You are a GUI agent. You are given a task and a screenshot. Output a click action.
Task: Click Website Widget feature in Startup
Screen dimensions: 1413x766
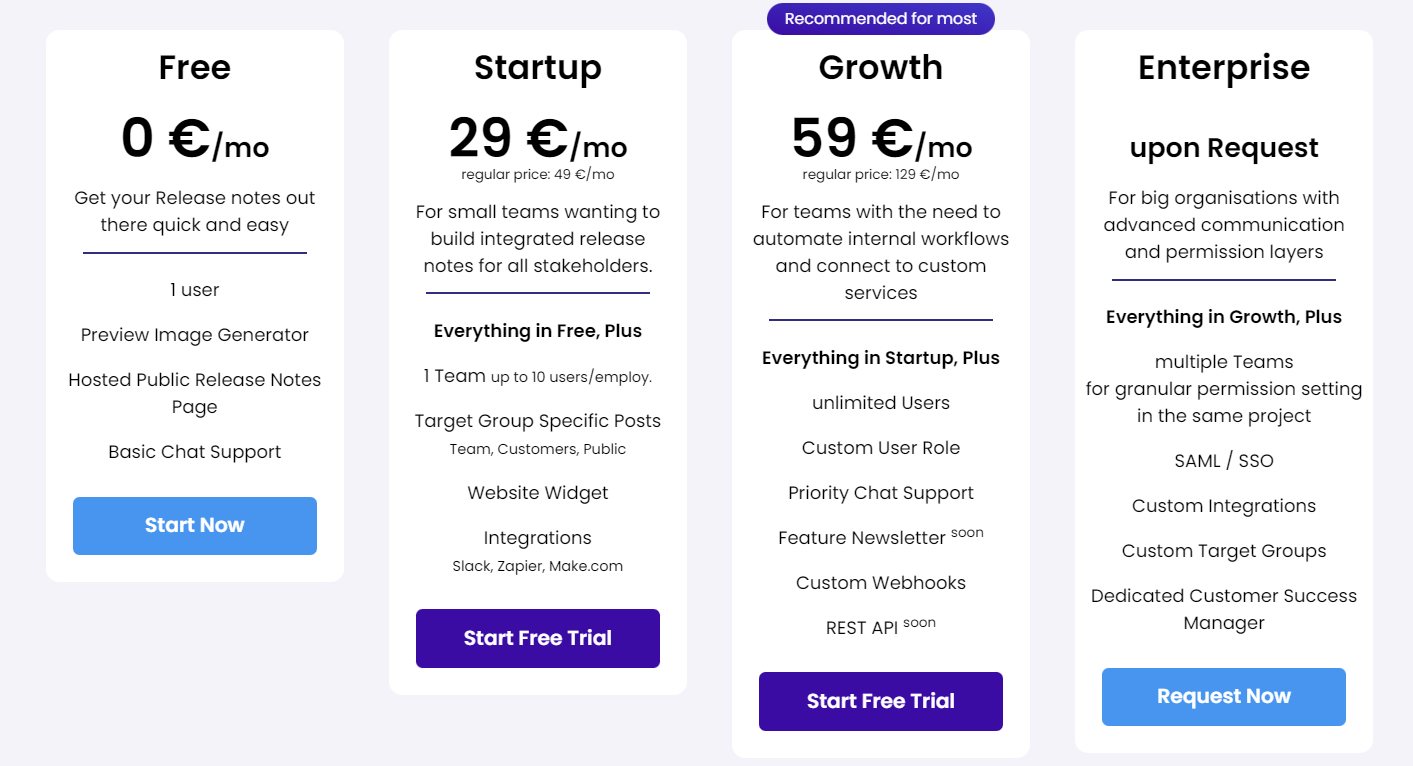click(538, 493)
